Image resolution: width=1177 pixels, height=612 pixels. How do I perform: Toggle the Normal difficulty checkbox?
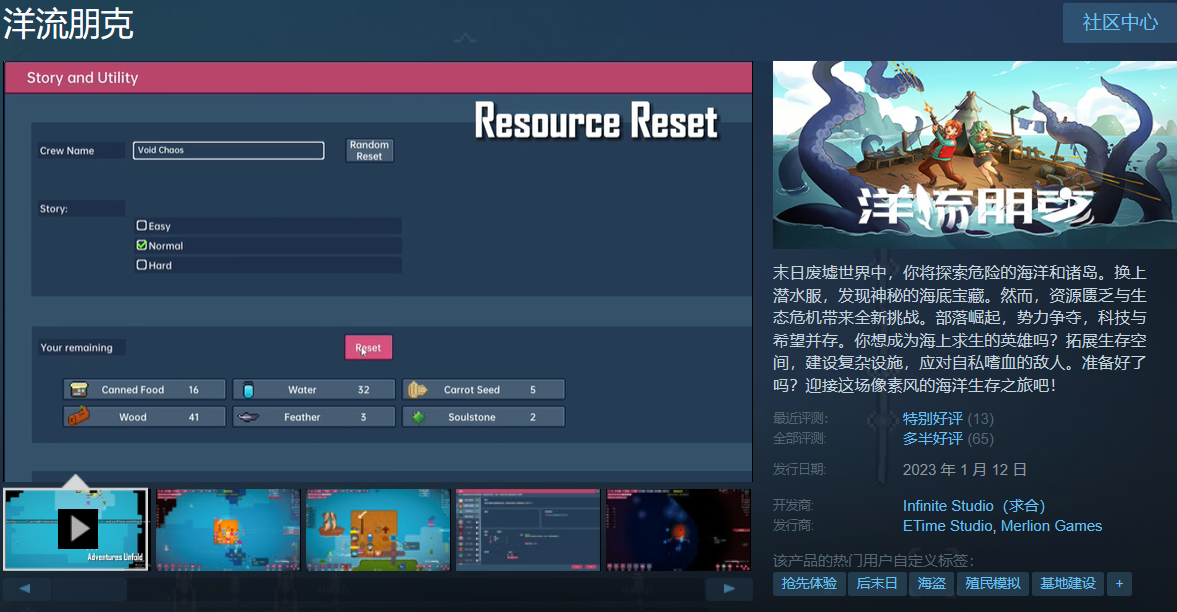[142, 245]
